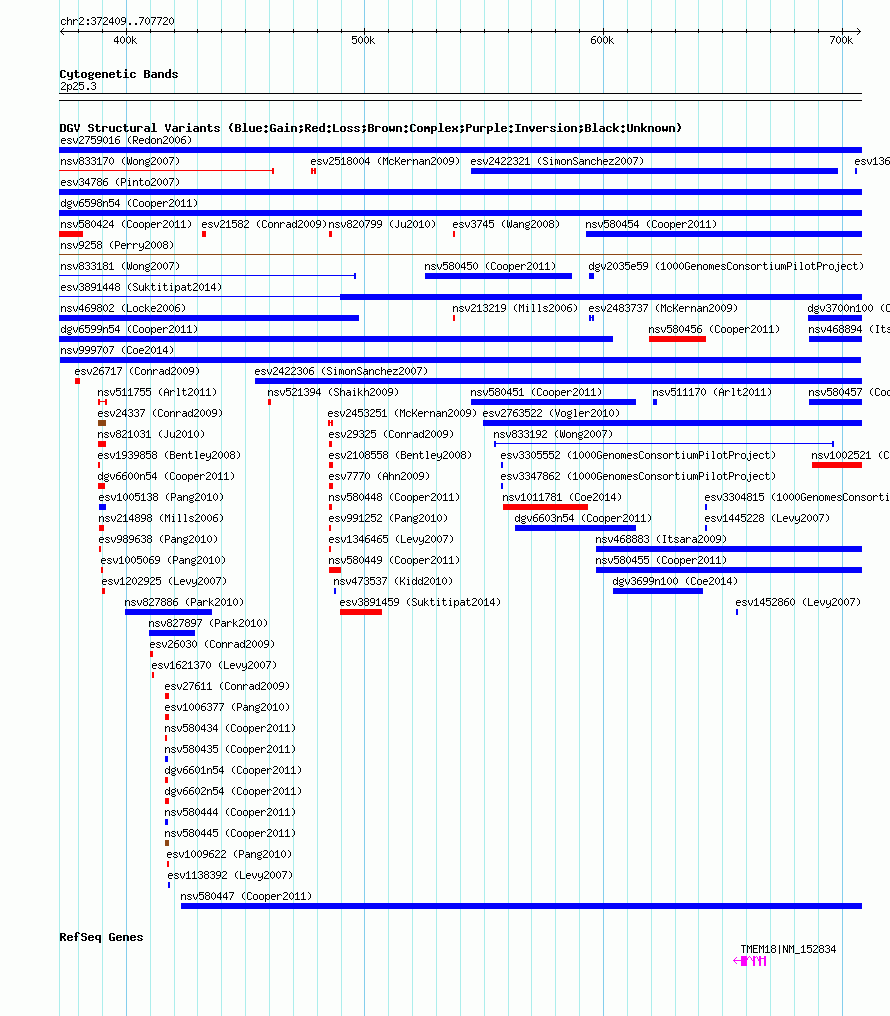Click esv1005138 (Pang2010) variant label
This screenshot has height=1016, width=890.
[161, 498]
